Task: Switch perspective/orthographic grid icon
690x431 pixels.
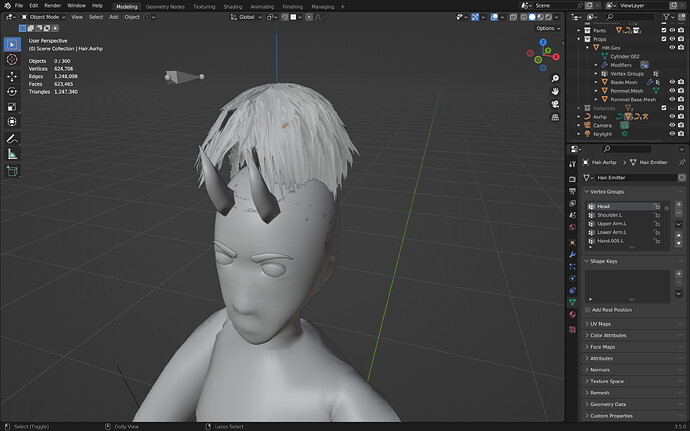Action: pos(555,117)
